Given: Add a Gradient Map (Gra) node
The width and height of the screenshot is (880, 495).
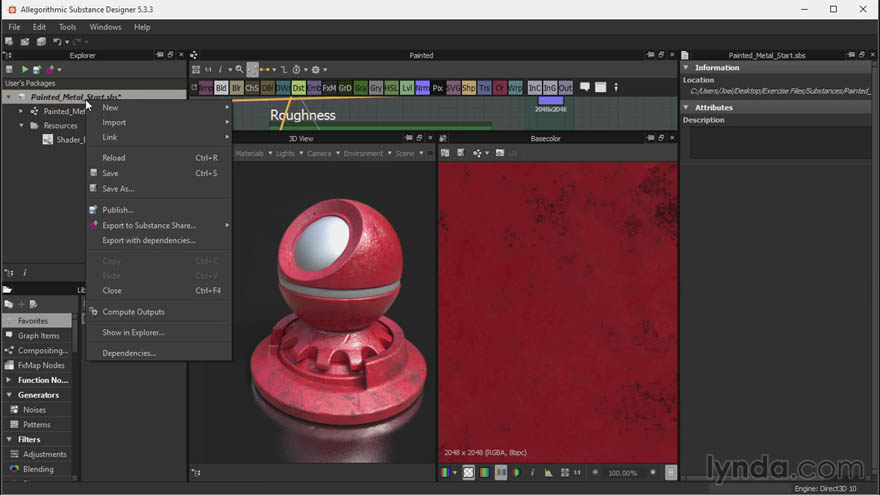Looking at the screenshot, I should coord(360,88).
